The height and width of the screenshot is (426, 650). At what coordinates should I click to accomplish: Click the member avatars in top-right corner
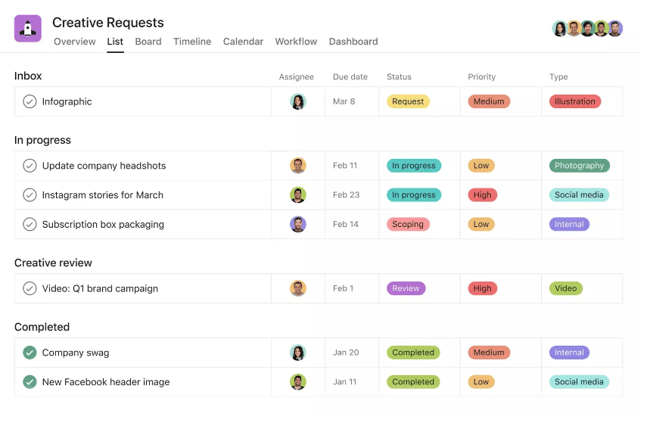587,29
